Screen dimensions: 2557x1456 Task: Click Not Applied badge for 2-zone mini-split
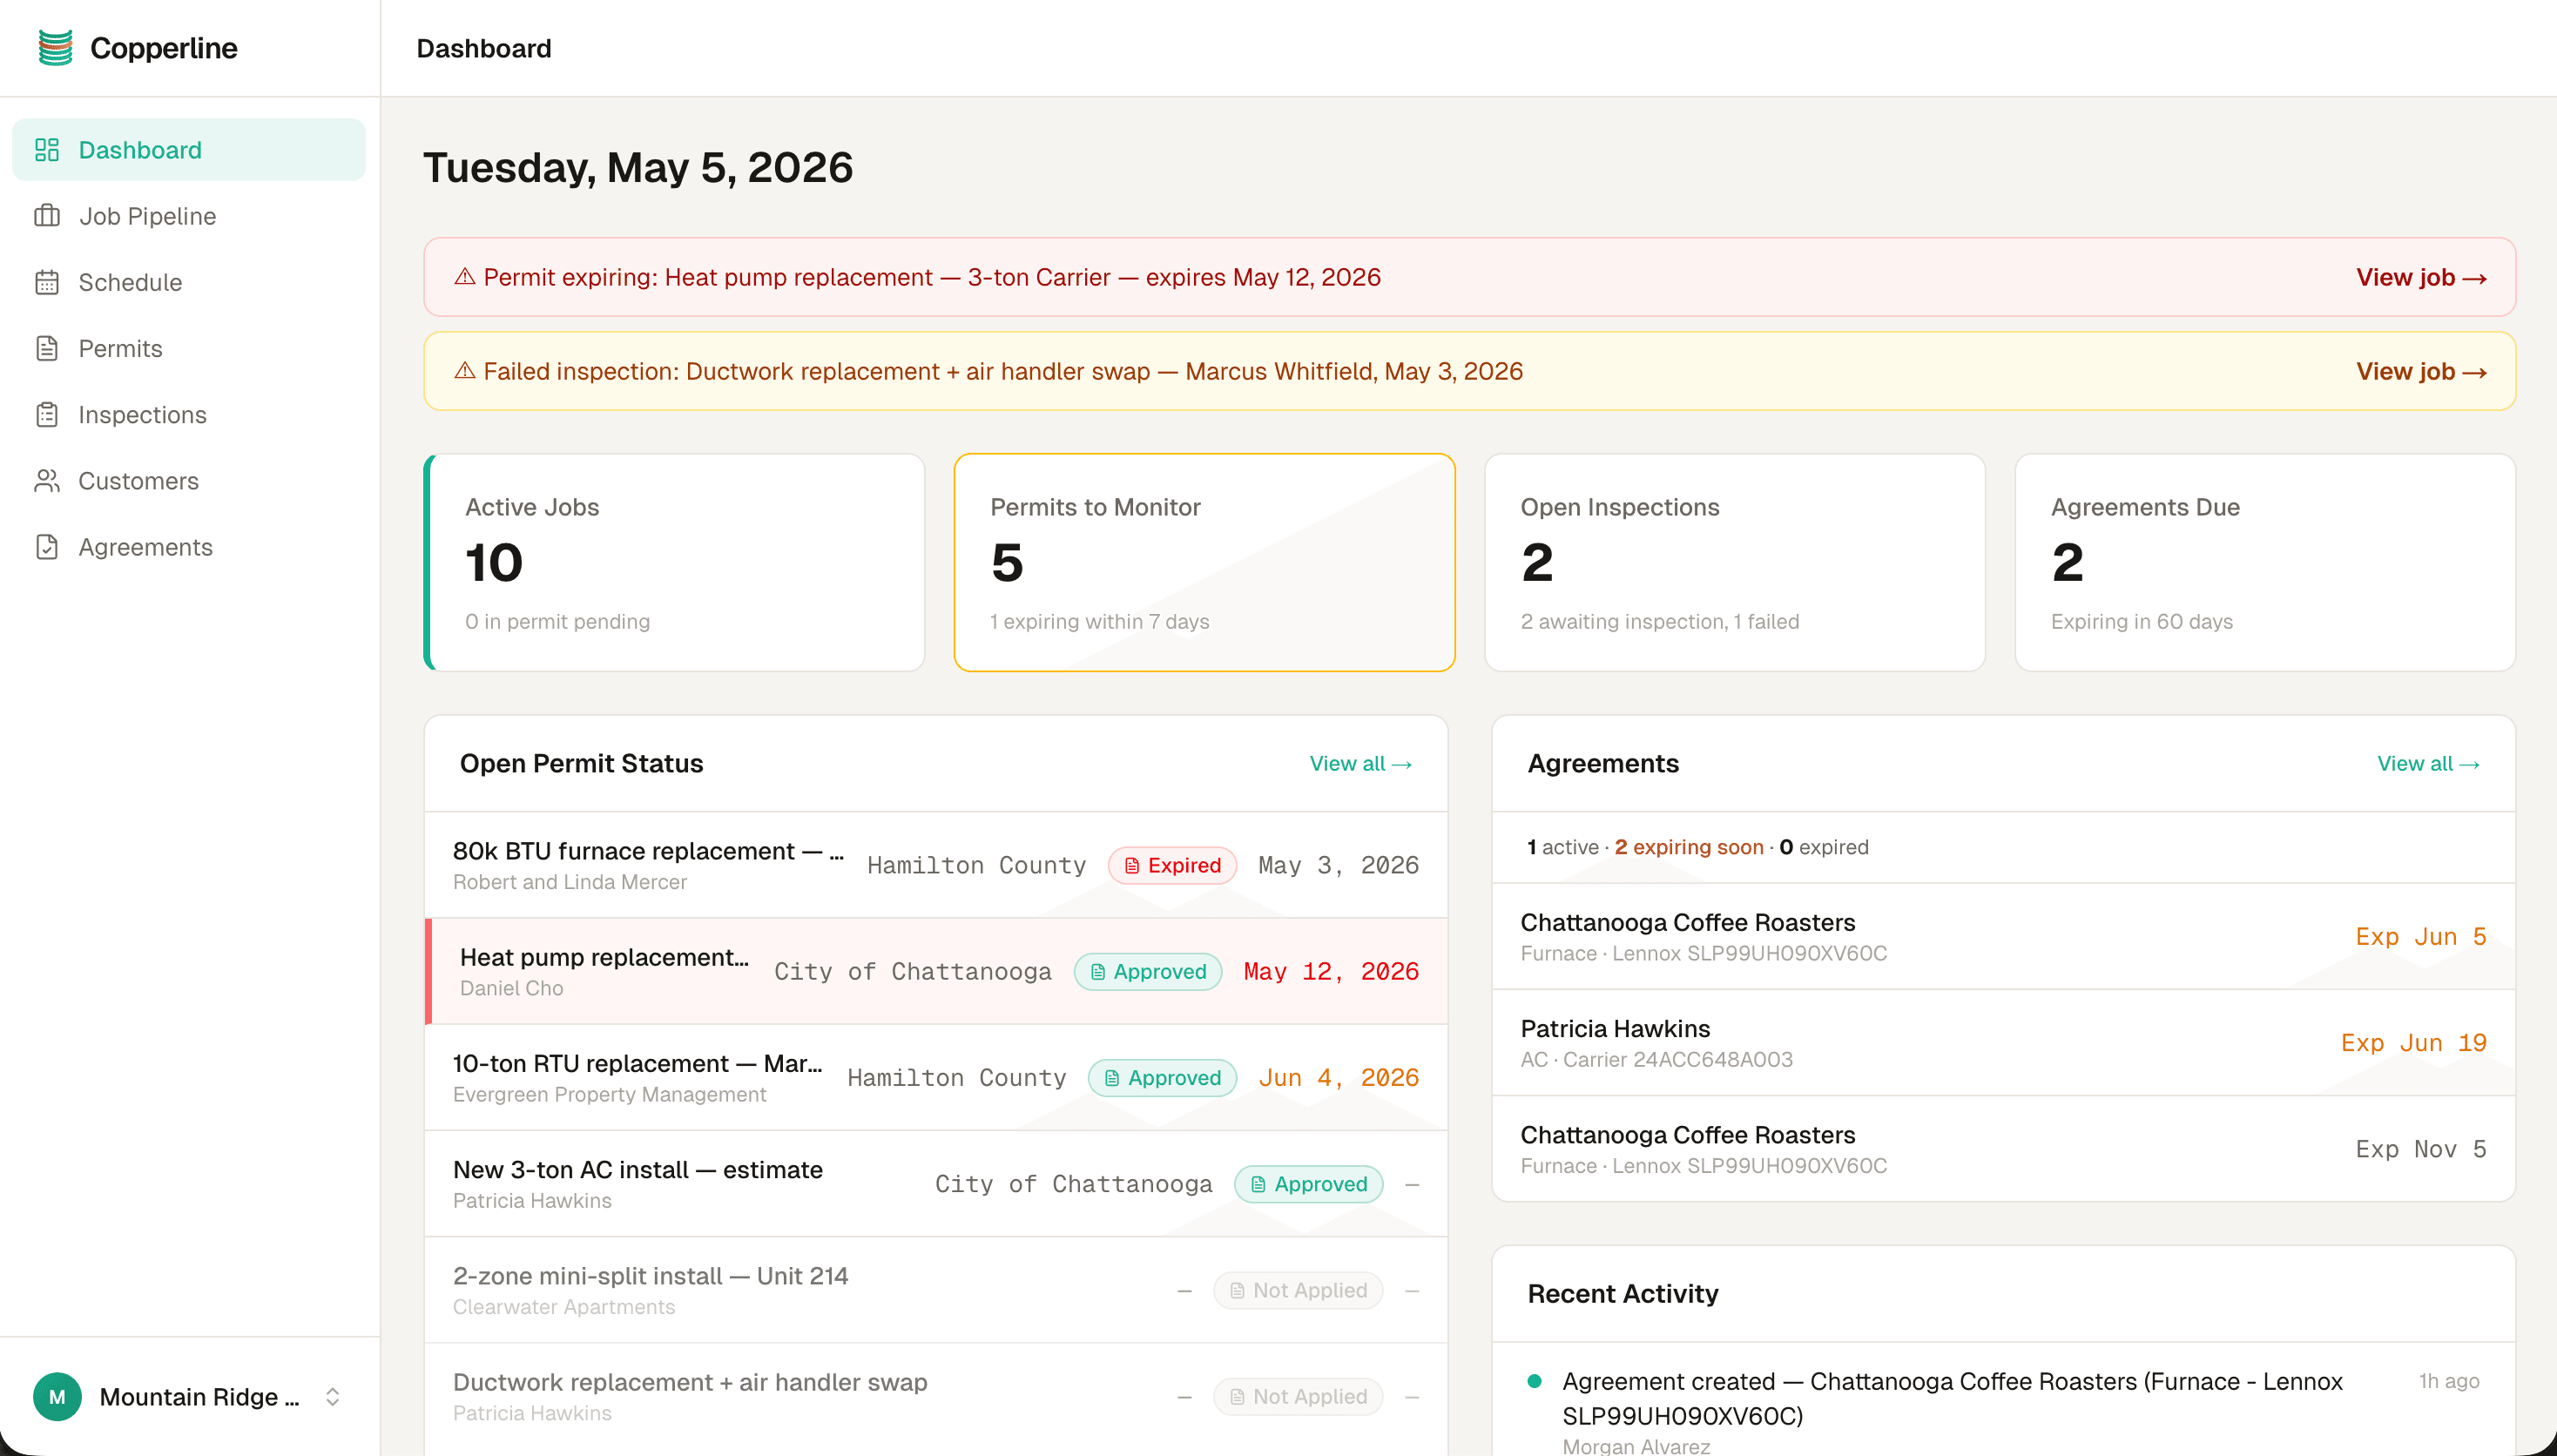click(1298, 1290)
